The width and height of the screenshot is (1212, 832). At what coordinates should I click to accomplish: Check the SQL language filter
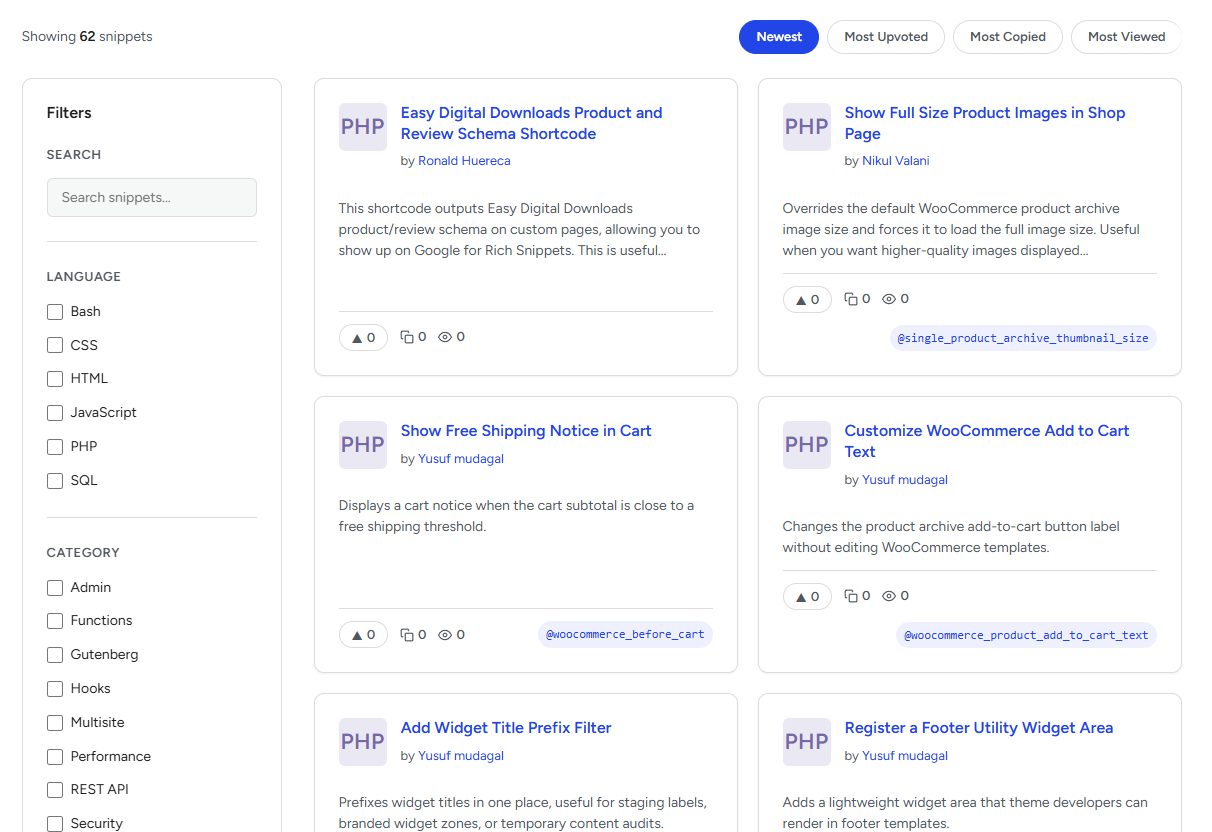tap(55, 481)
